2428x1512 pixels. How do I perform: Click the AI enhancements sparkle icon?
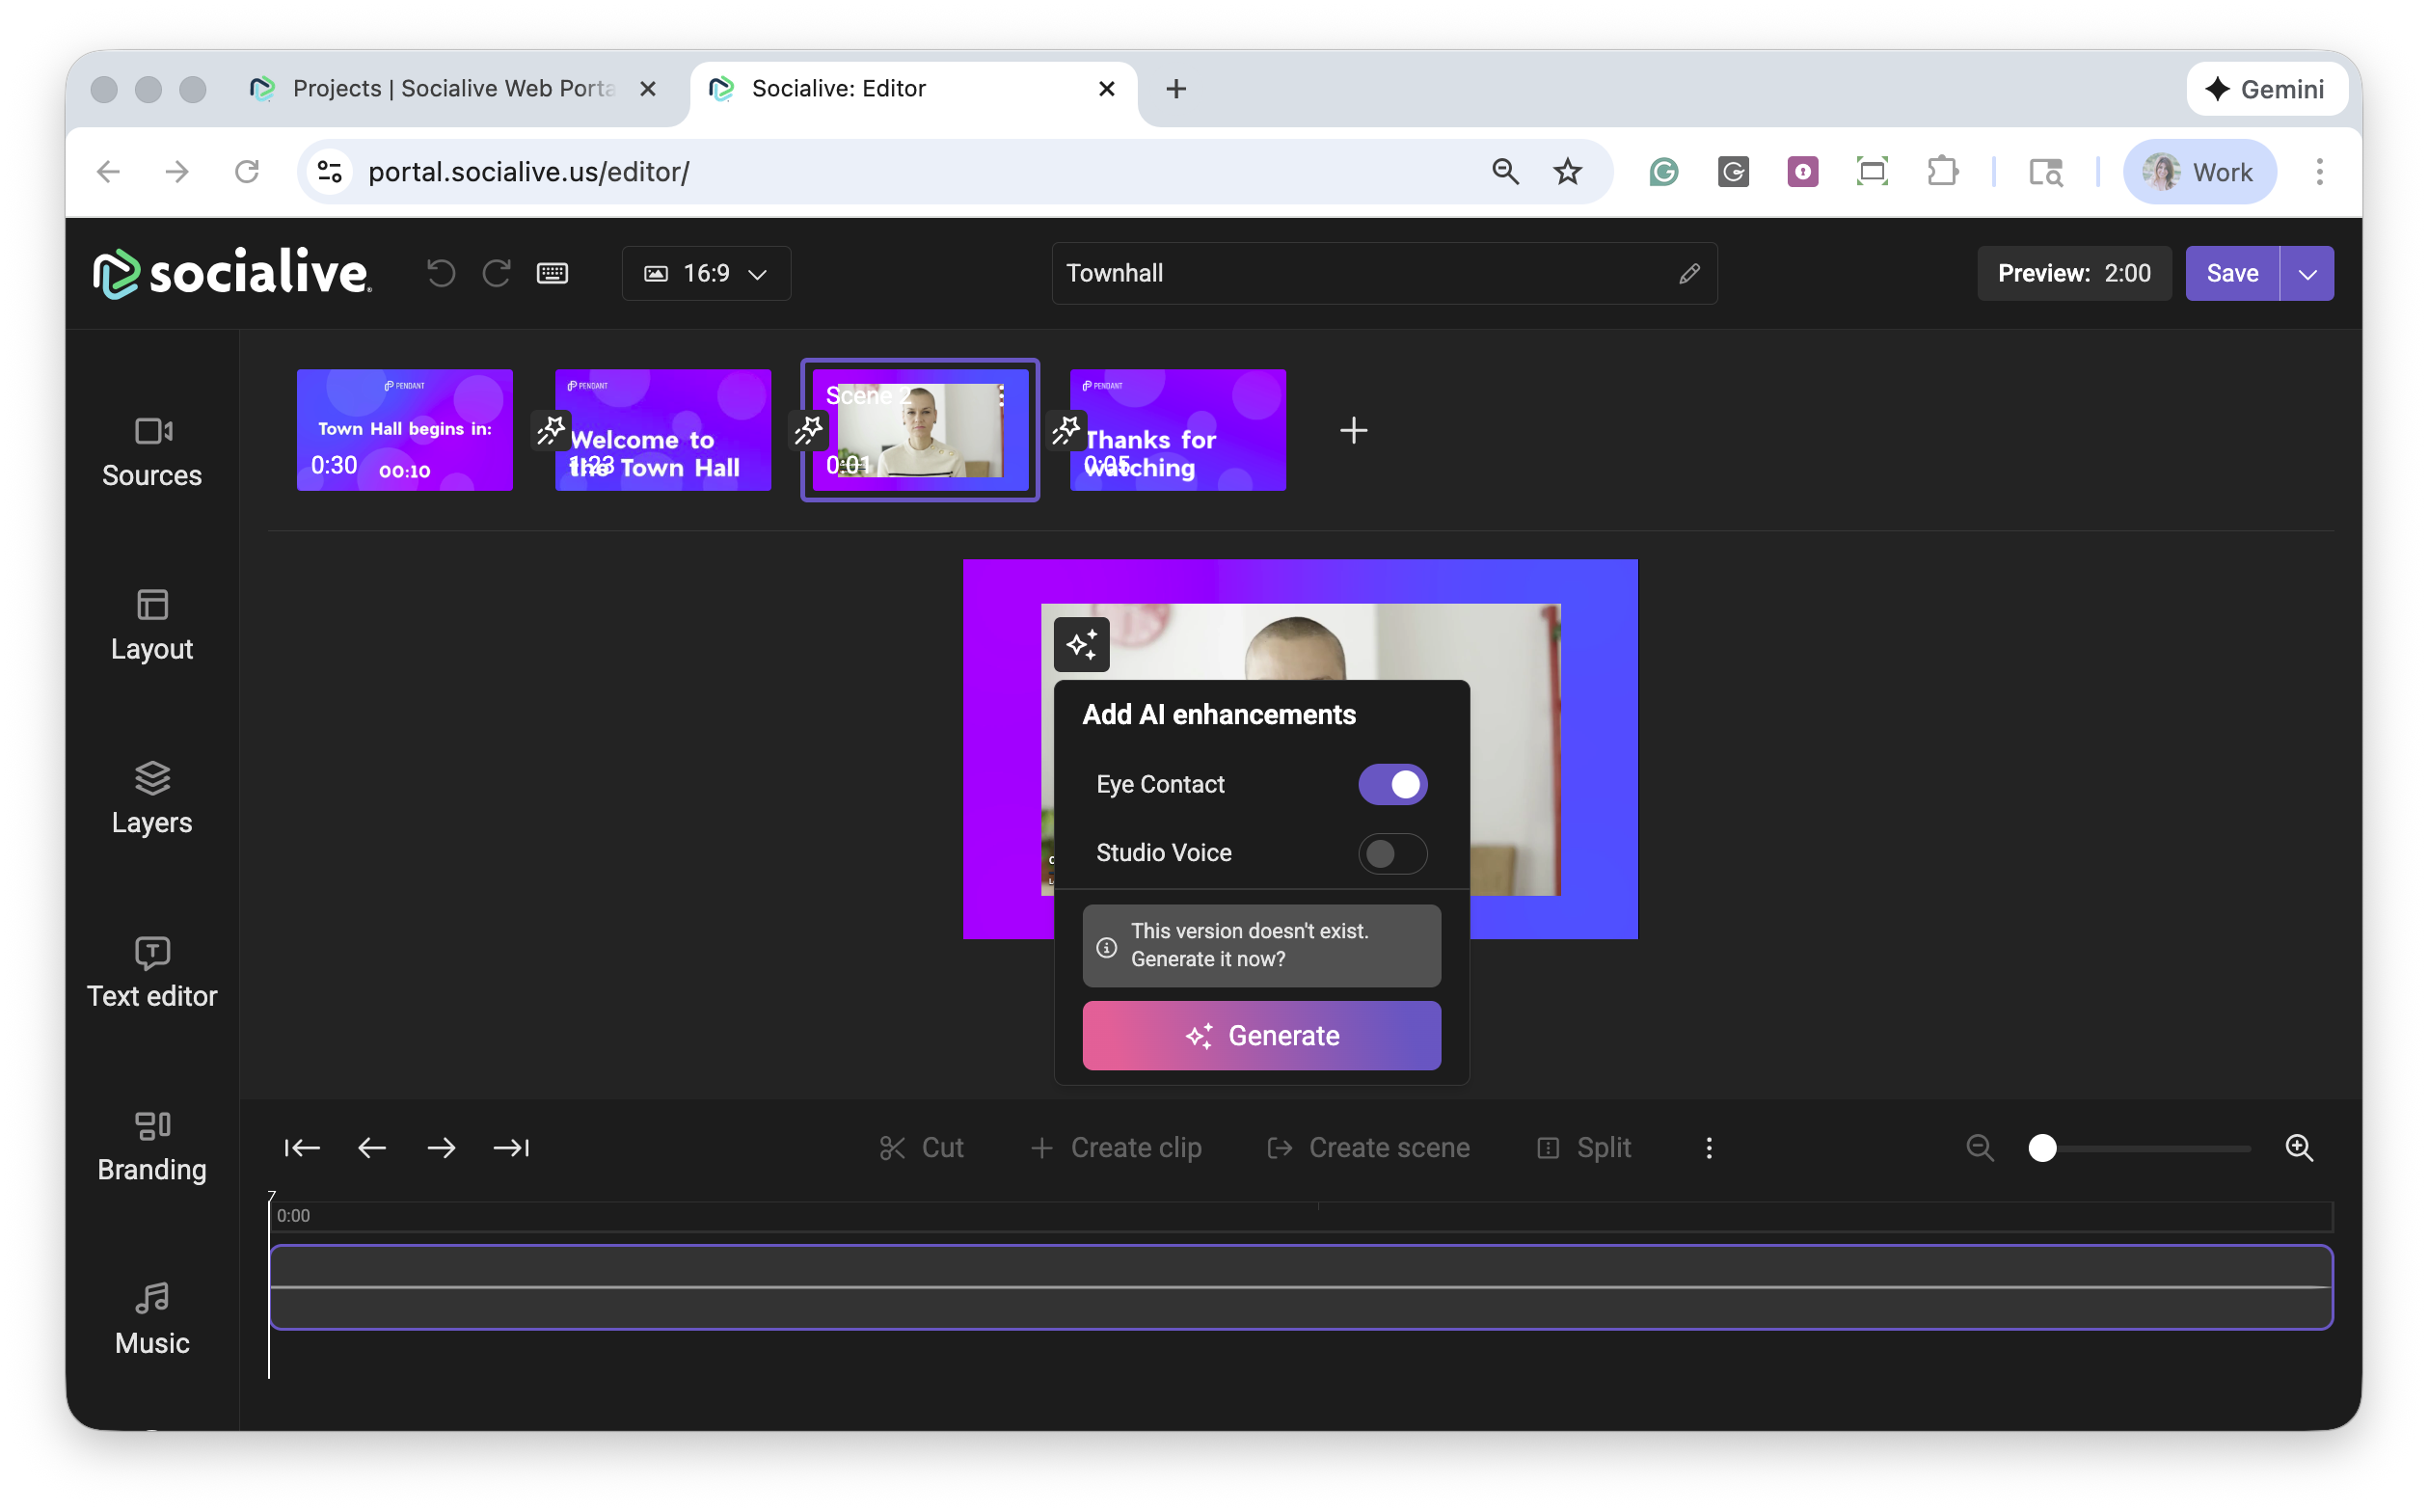(x=1082, y=645)
